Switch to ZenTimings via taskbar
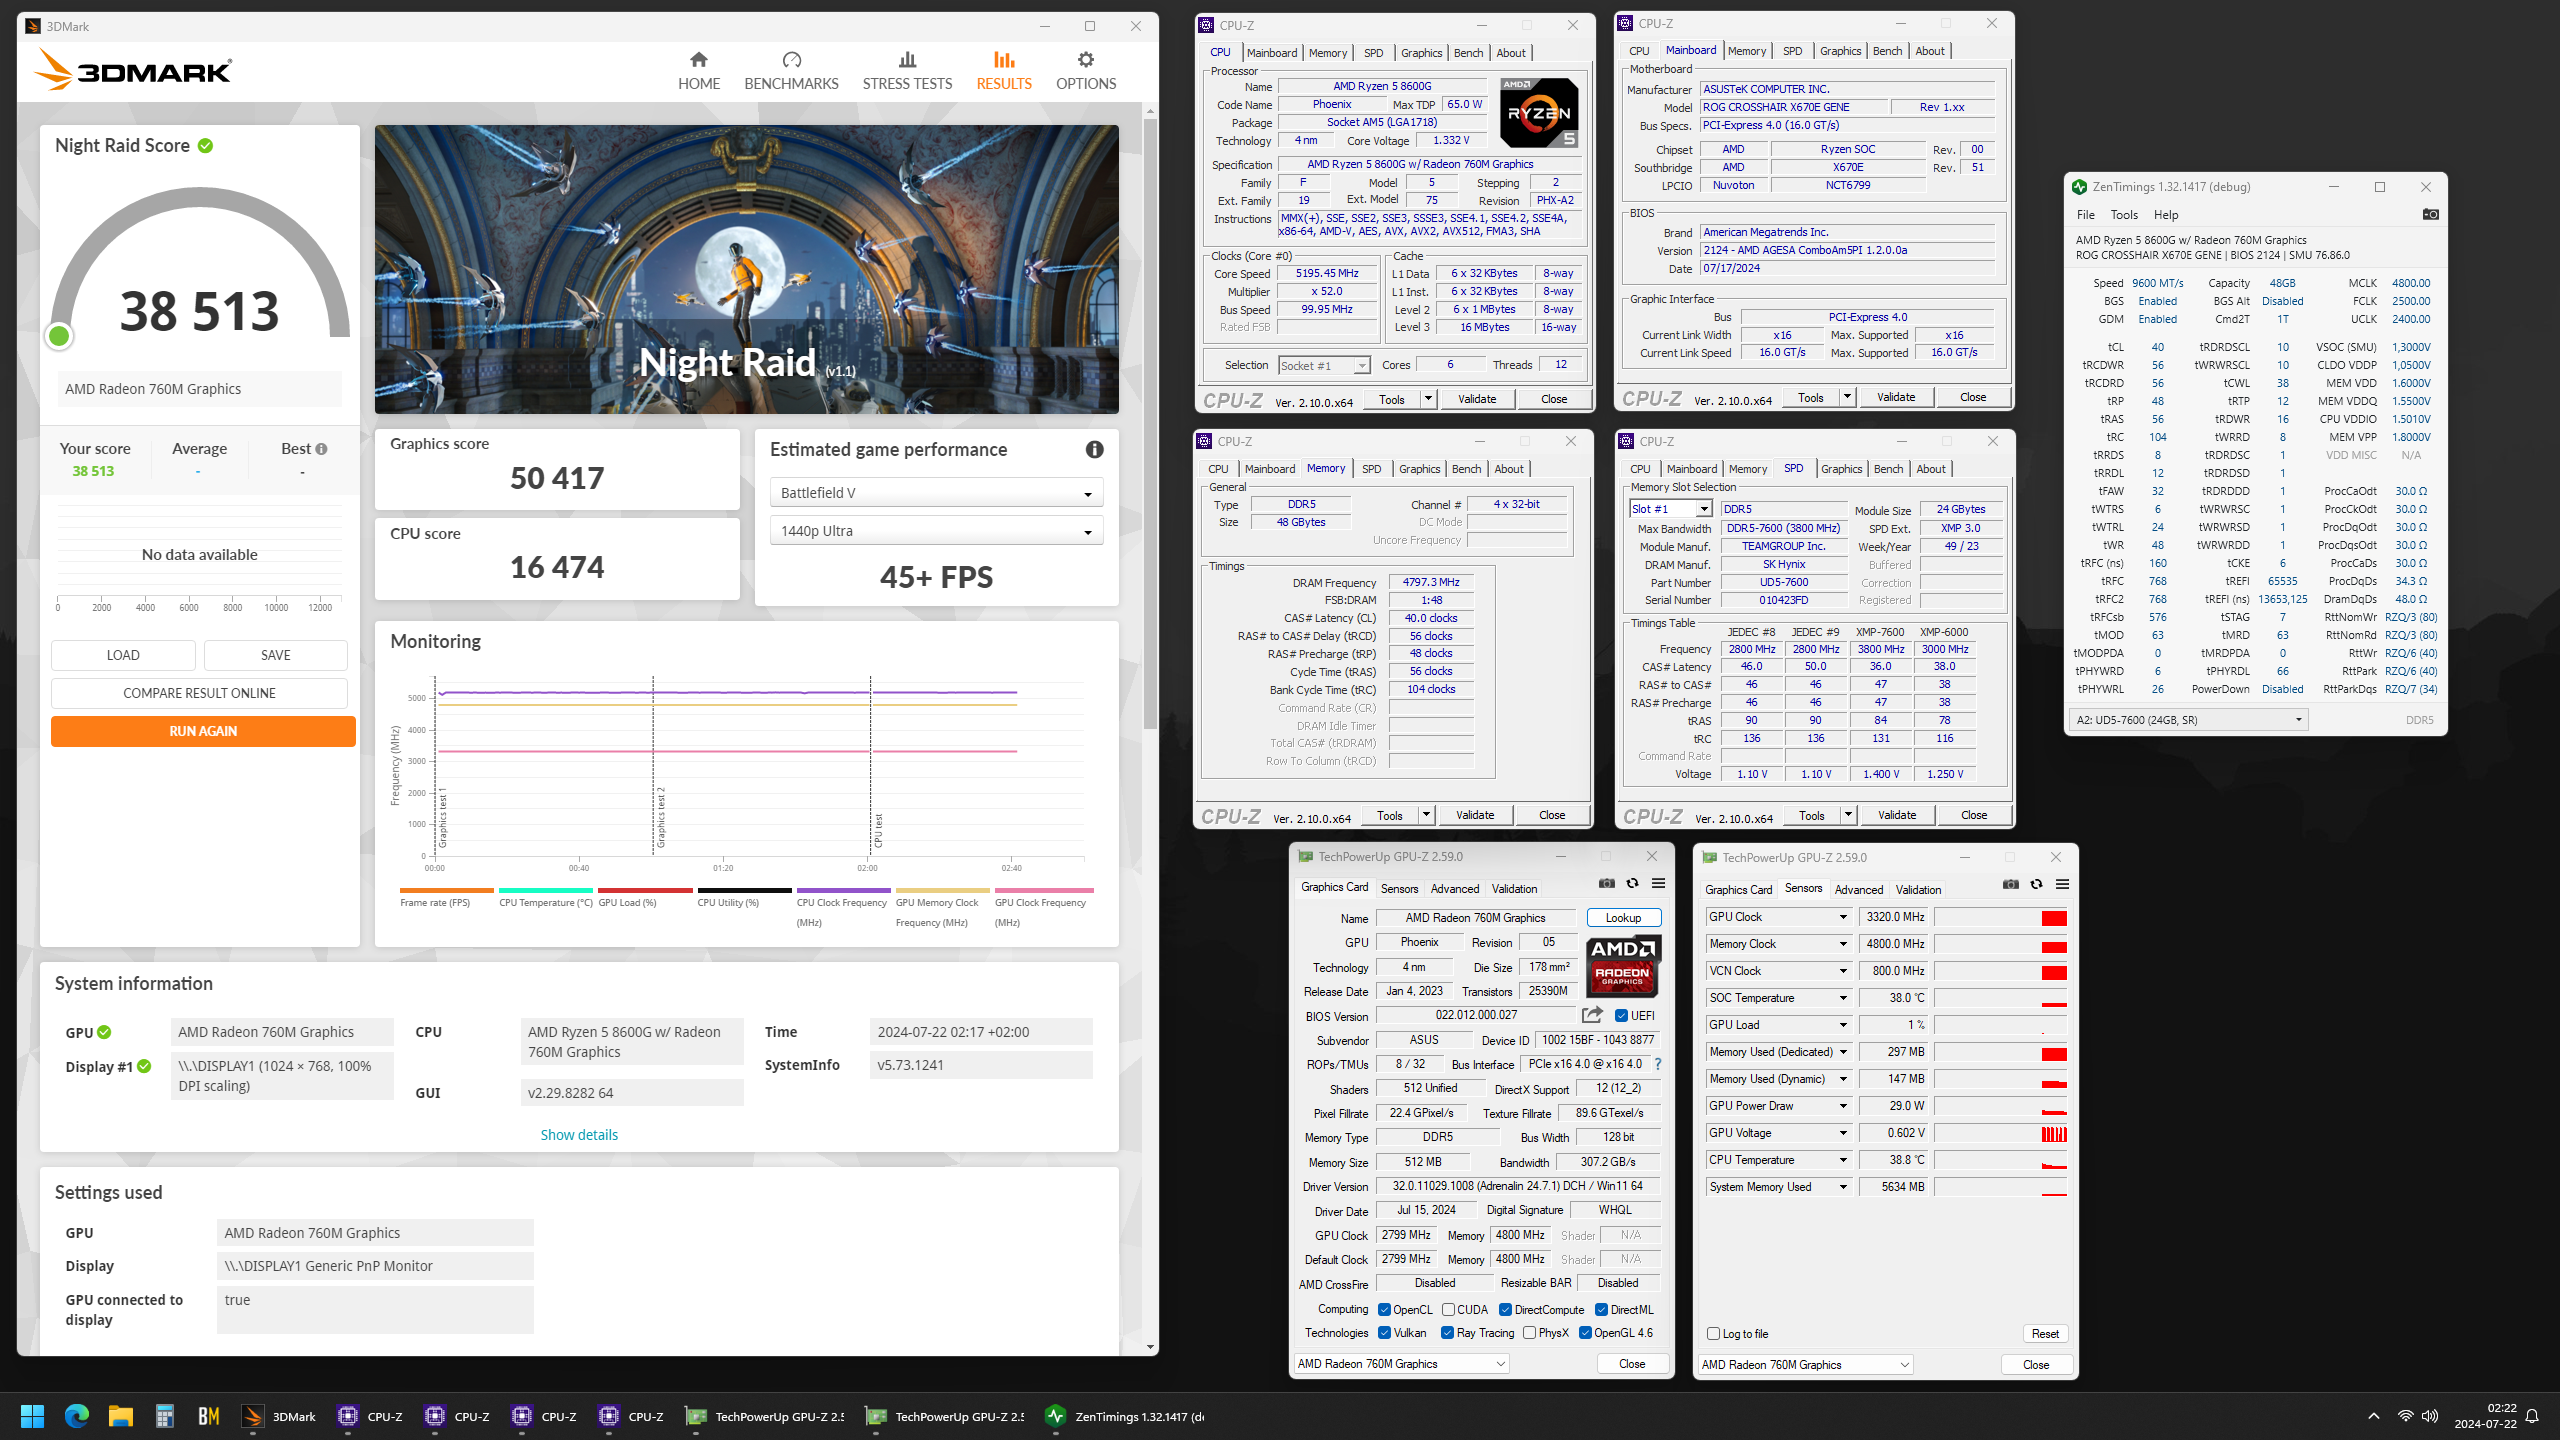This screenshot has width=2560, height=1440. point(1124,1416)
